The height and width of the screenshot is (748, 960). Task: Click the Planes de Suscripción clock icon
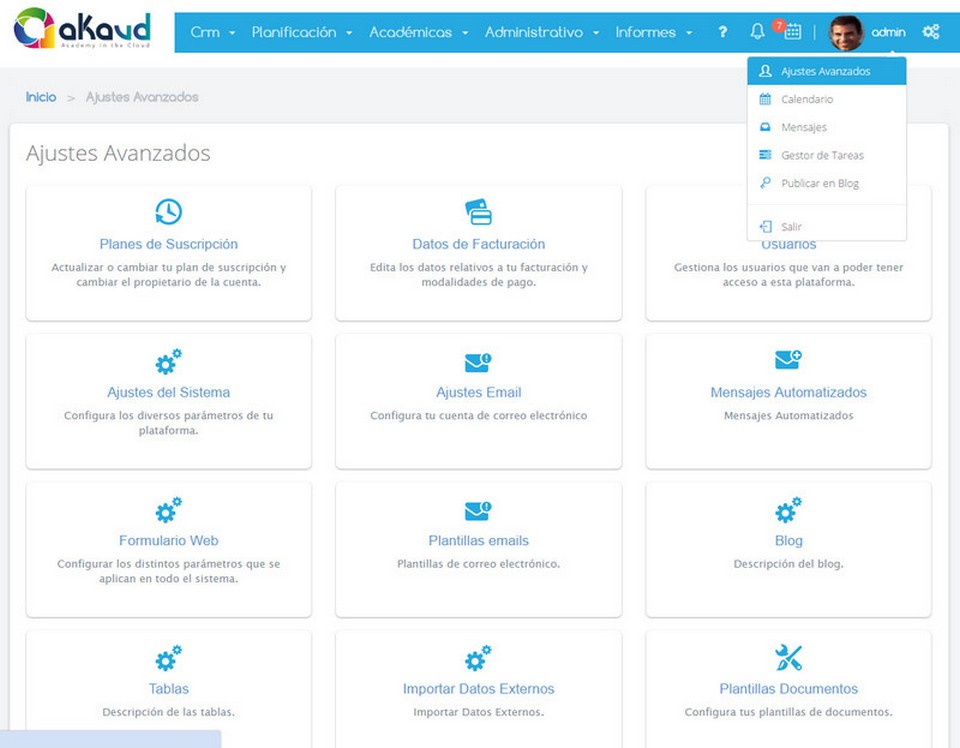point(168,211)
